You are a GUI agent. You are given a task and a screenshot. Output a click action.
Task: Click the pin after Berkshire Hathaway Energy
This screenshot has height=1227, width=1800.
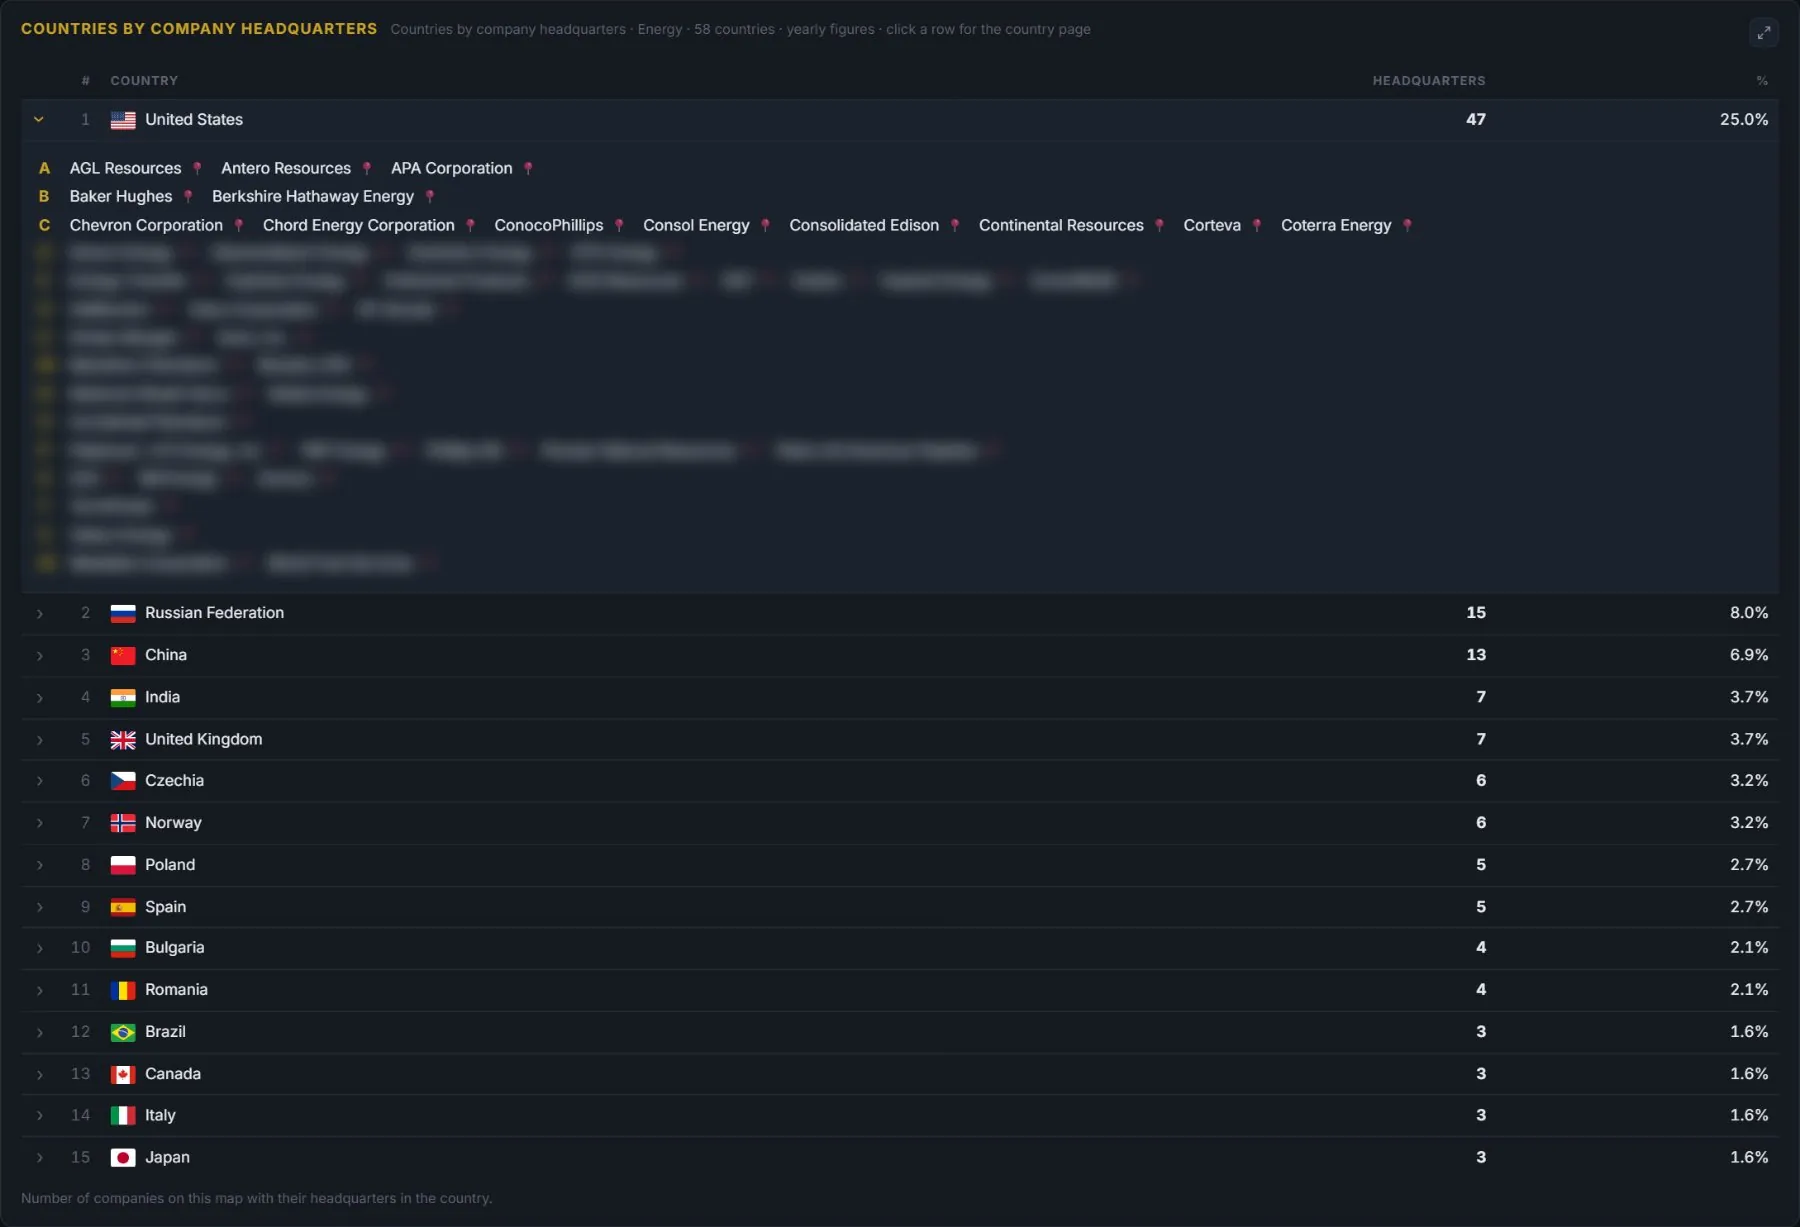pyautogui.click(x=430, y=196)
